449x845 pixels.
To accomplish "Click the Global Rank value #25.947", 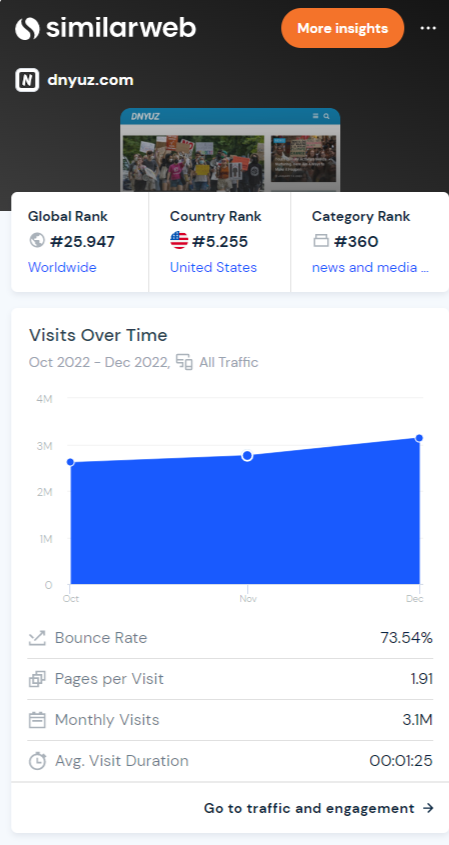I will tap(82, 241).
